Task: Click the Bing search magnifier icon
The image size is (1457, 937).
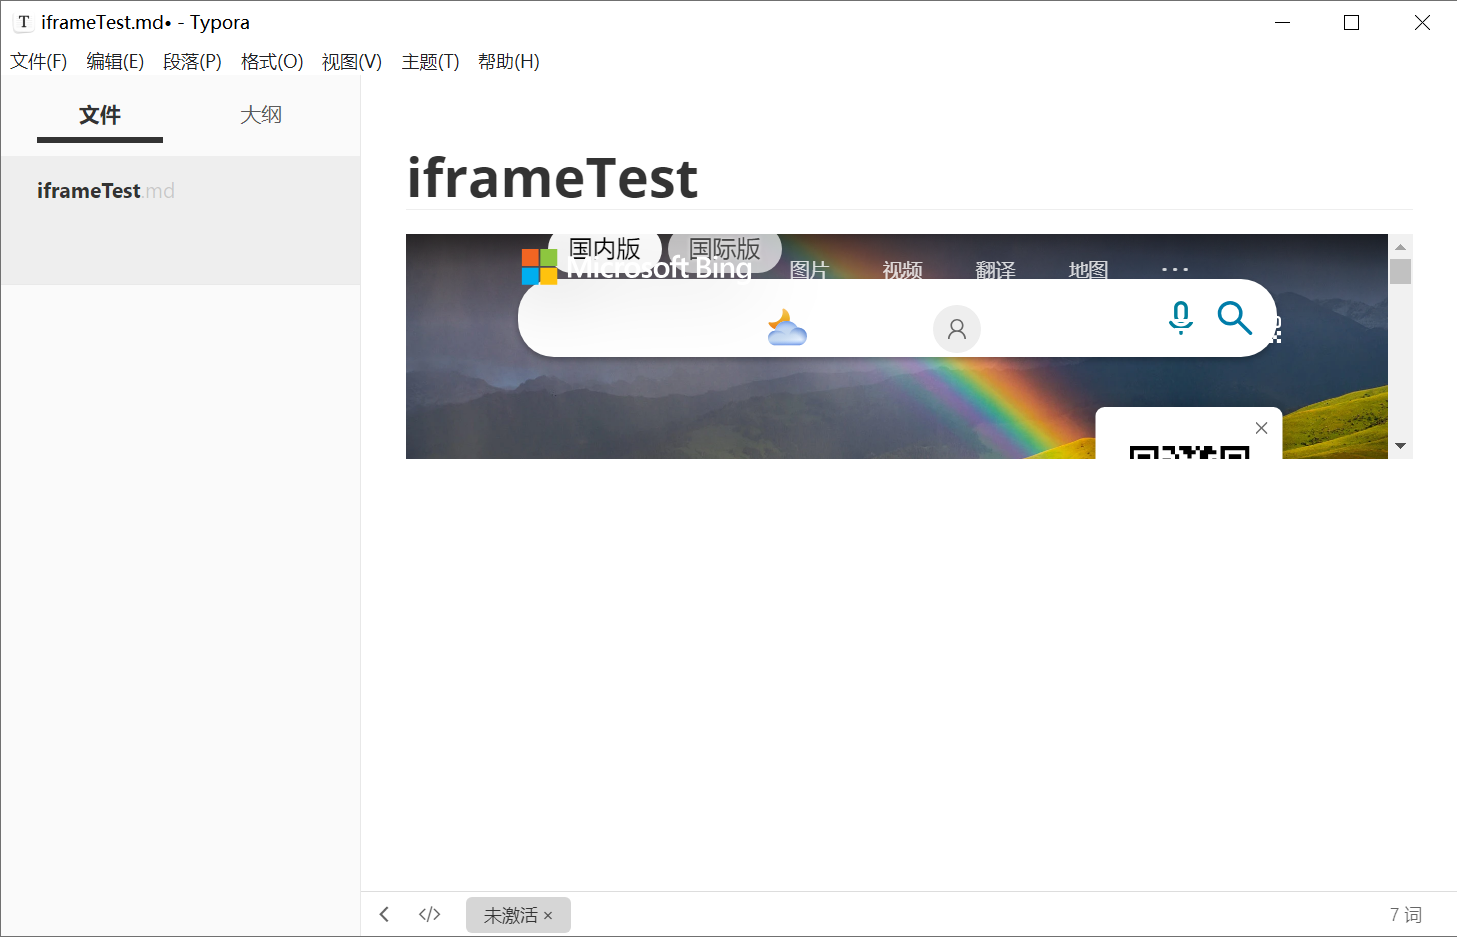Action: pos(1235,318)
